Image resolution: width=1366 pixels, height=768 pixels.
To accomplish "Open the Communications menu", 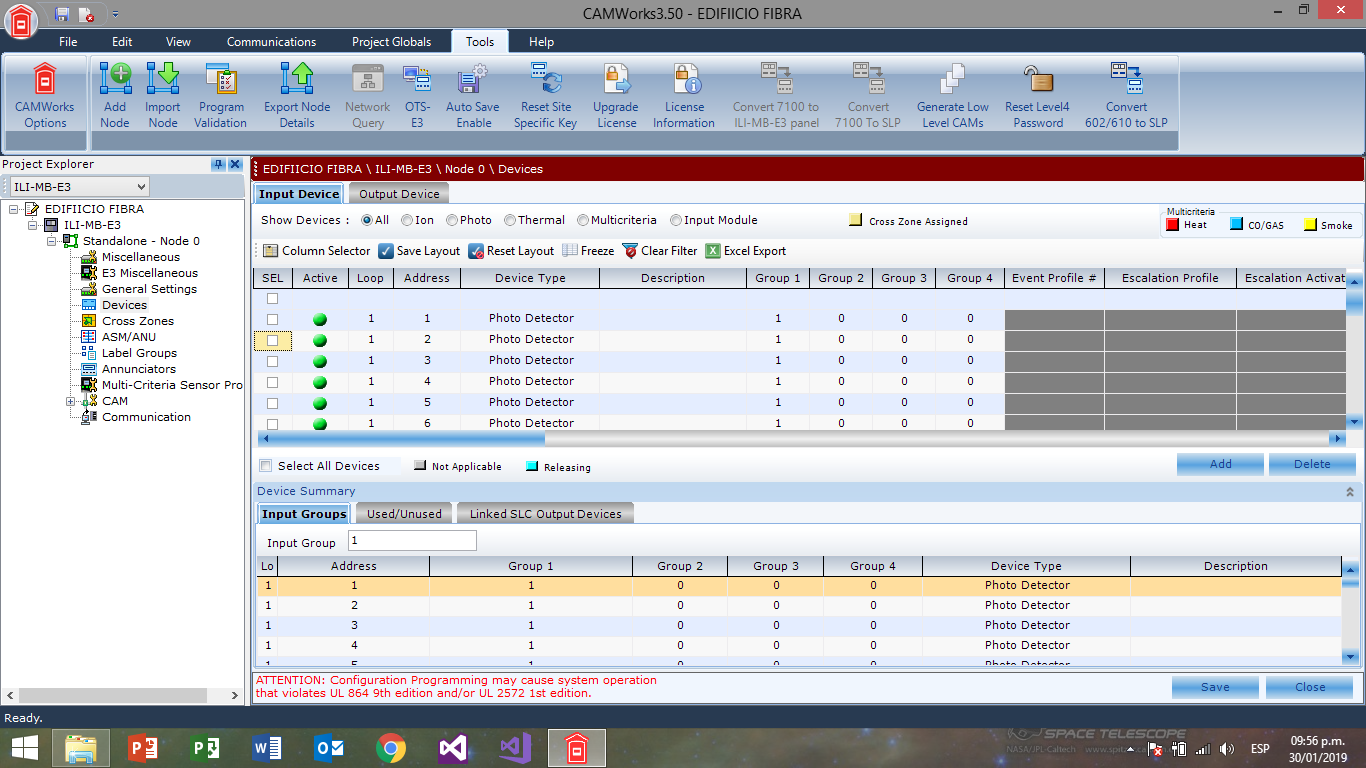I will pos(271,42).
